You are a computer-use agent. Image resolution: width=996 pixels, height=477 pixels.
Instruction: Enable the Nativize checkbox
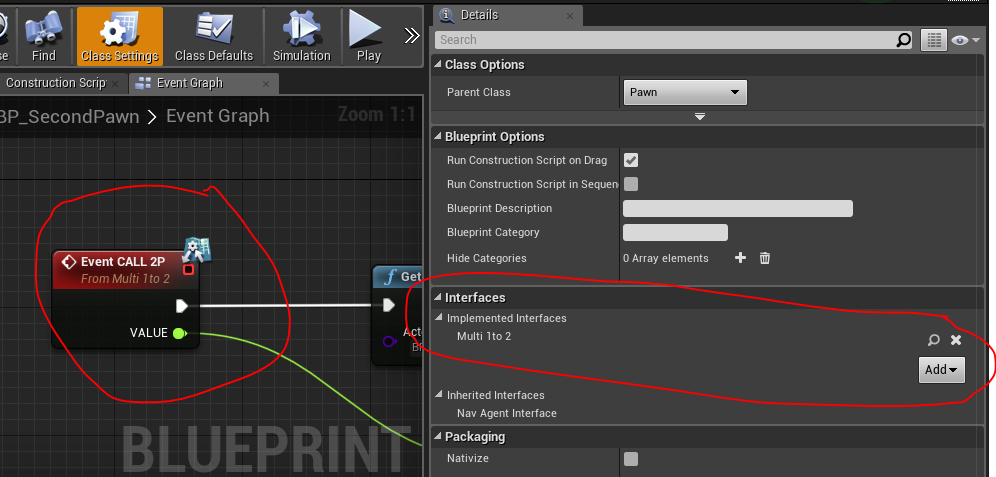coord(631,459)
